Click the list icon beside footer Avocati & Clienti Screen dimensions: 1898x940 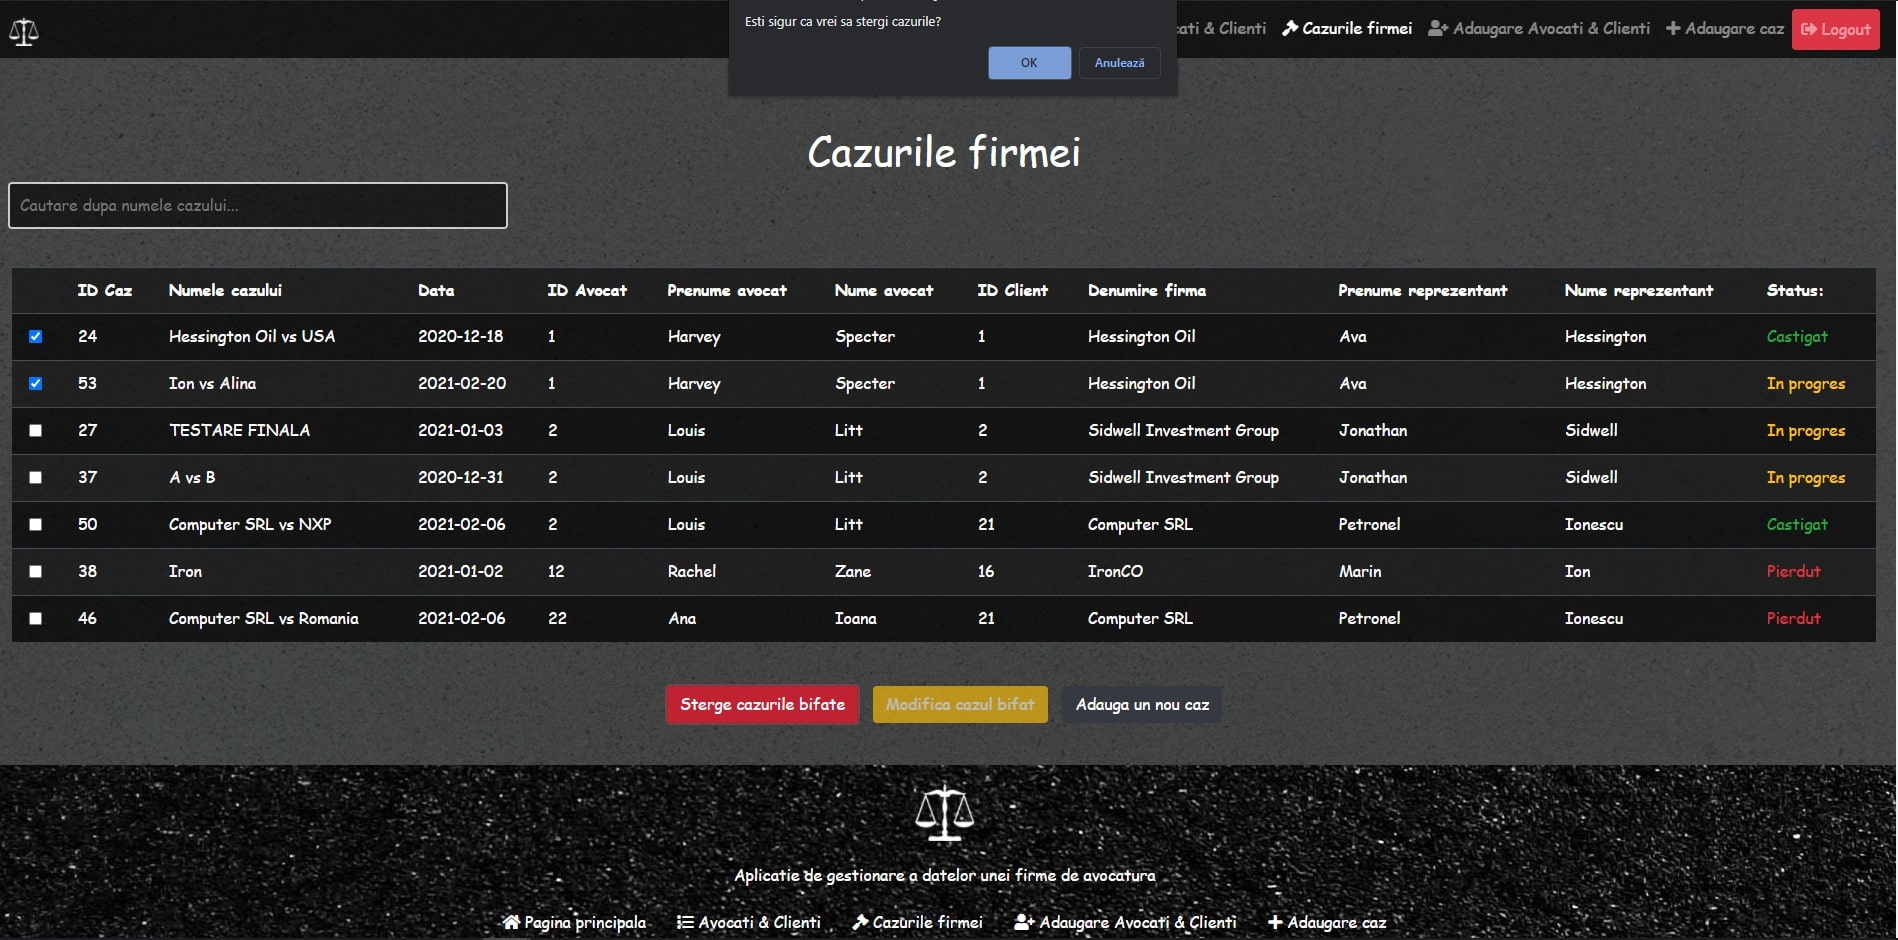(x=685, y=922)
